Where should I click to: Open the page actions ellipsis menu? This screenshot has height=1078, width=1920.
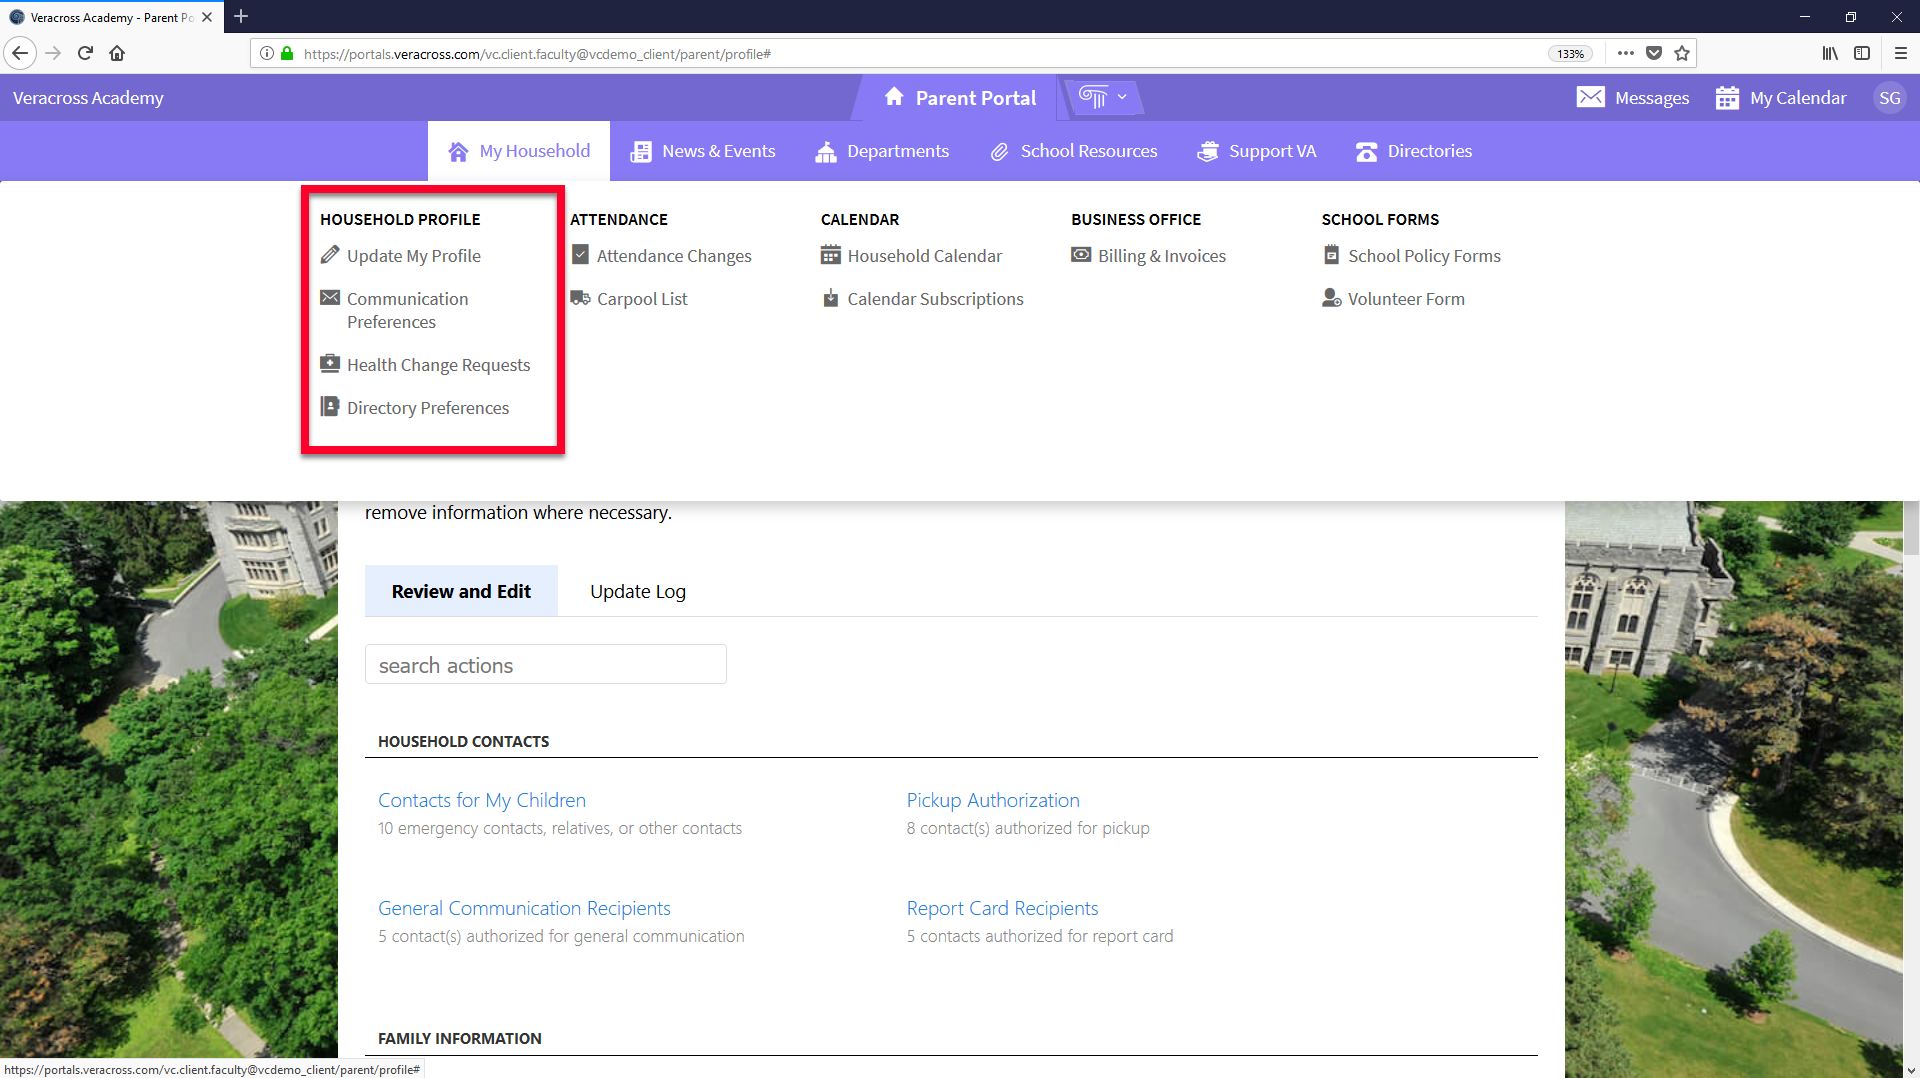1625,53
